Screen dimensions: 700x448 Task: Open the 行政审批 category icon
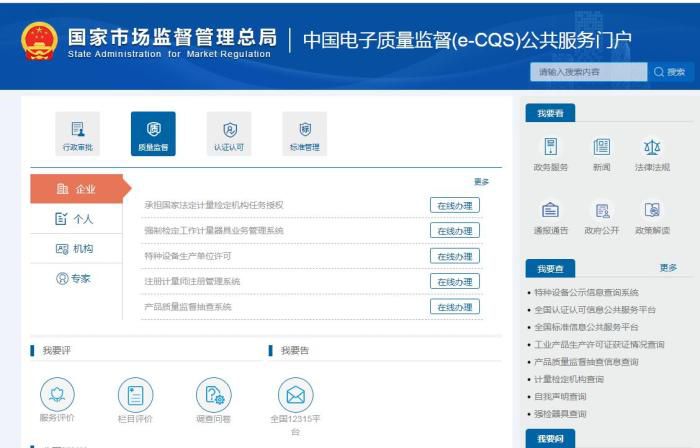pos(78,134)
